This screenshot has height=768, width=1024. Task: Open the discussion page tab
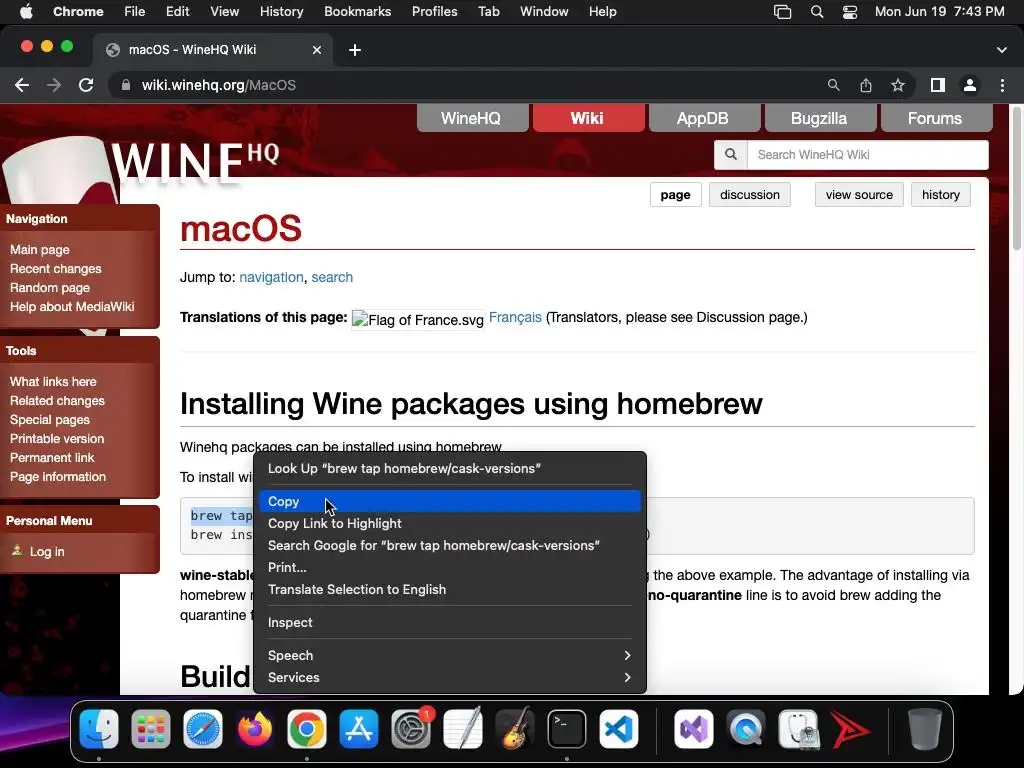[x=750, y=195]
